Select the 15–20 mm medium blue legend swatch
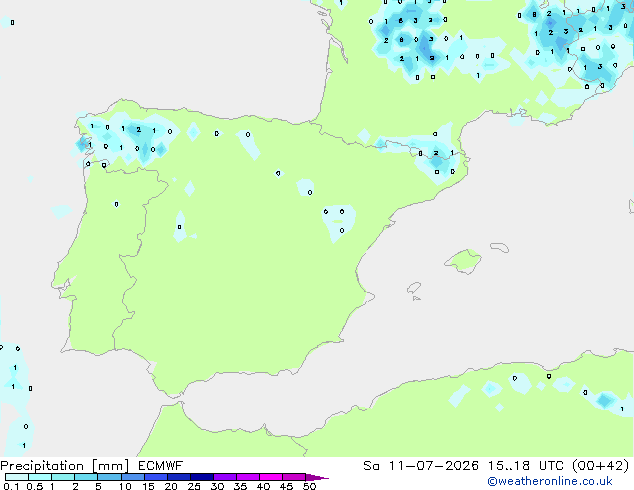 click(156, 477)
